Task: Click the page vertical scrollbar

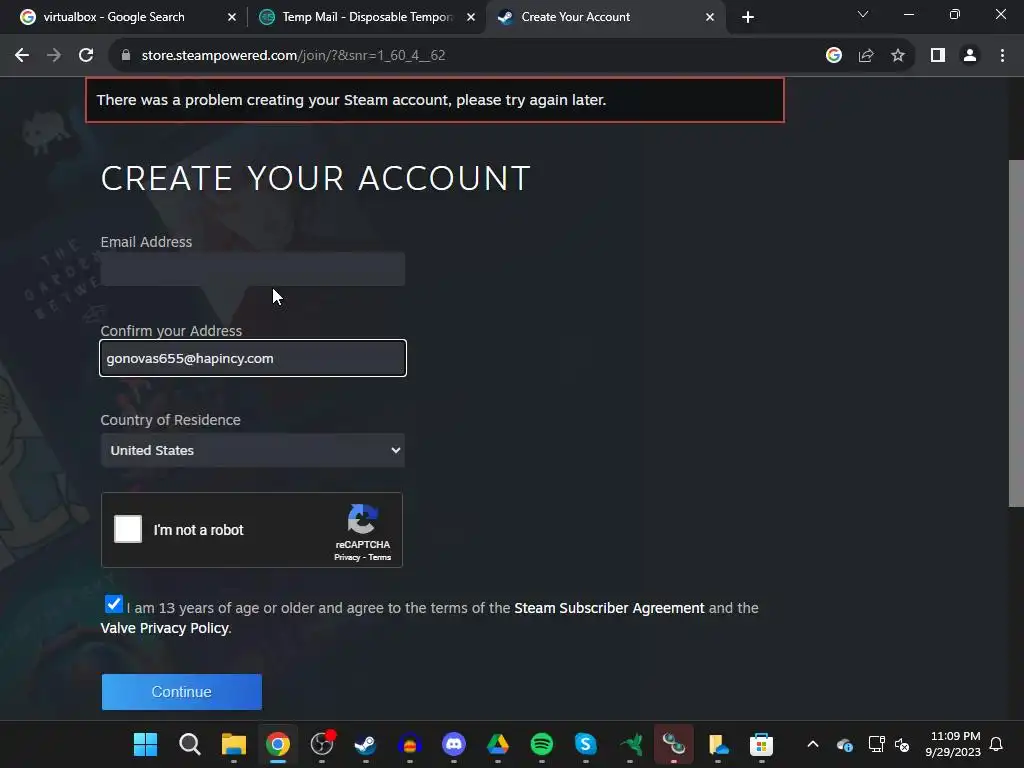Action: coord(1016,333)
